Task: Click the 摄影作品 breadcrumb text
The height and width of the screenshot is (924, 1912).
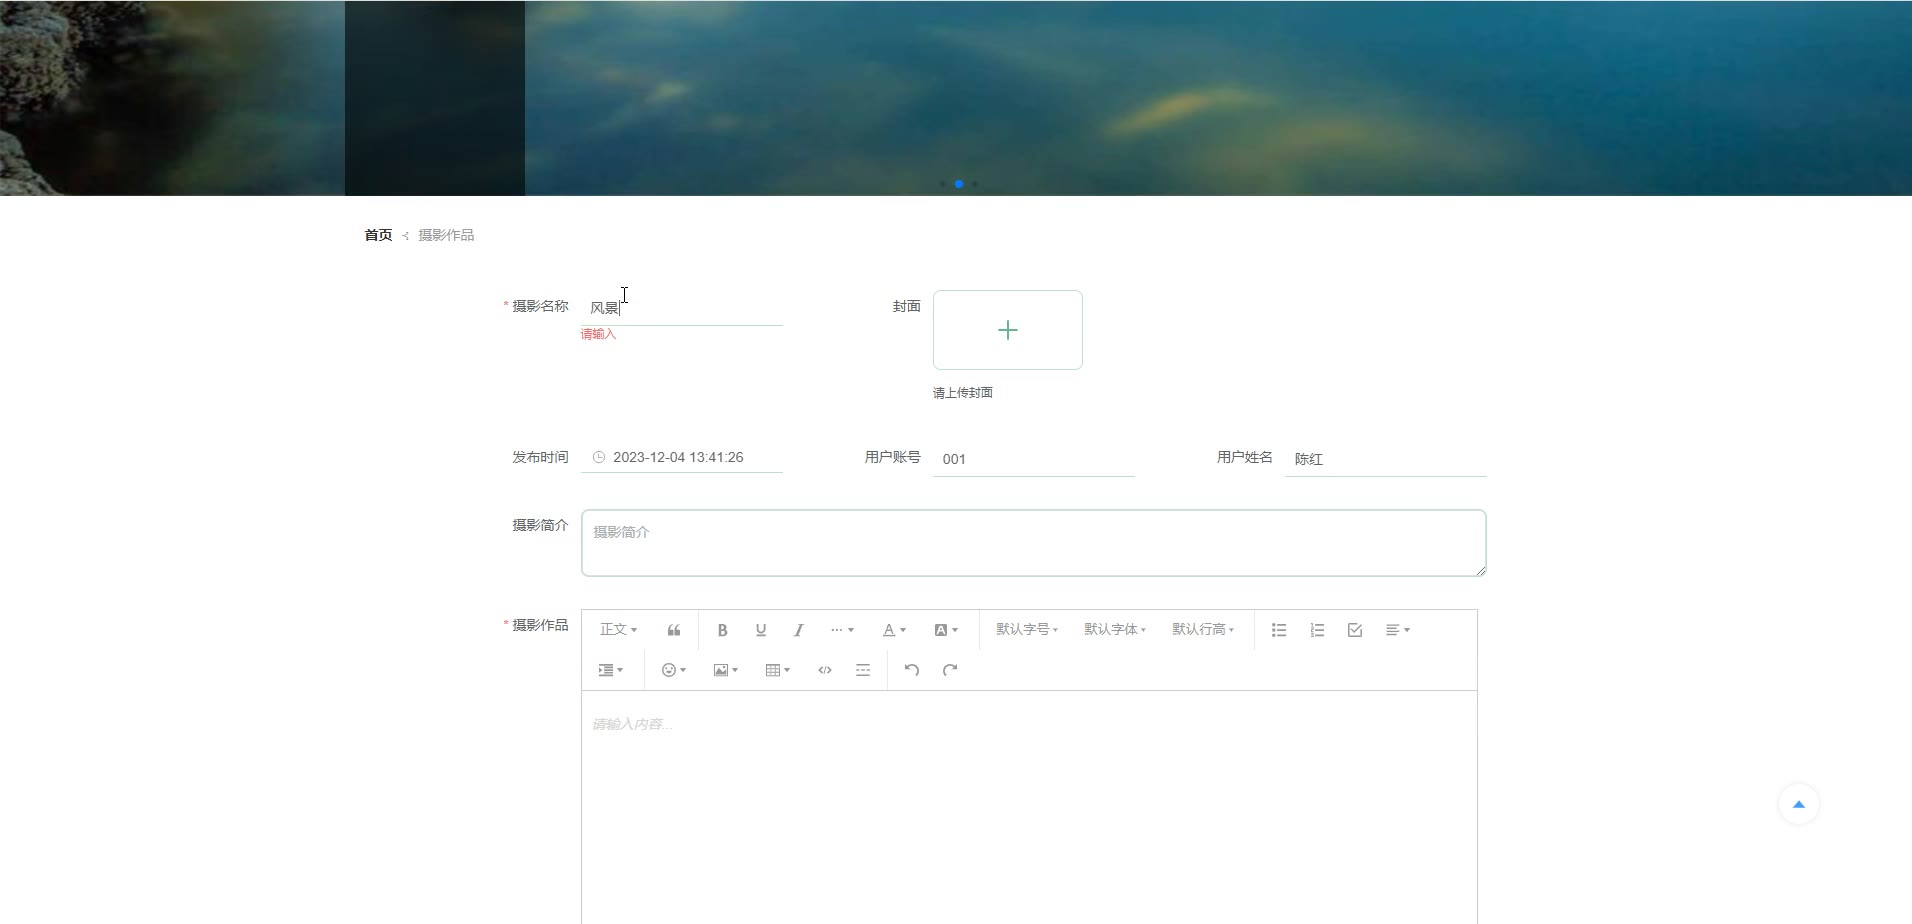Action: 446,235
